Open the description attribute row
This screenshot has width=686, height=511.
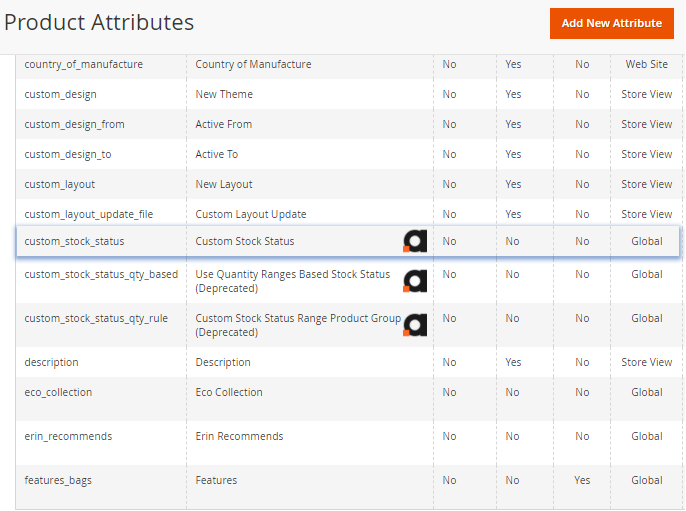coord(51,362)
